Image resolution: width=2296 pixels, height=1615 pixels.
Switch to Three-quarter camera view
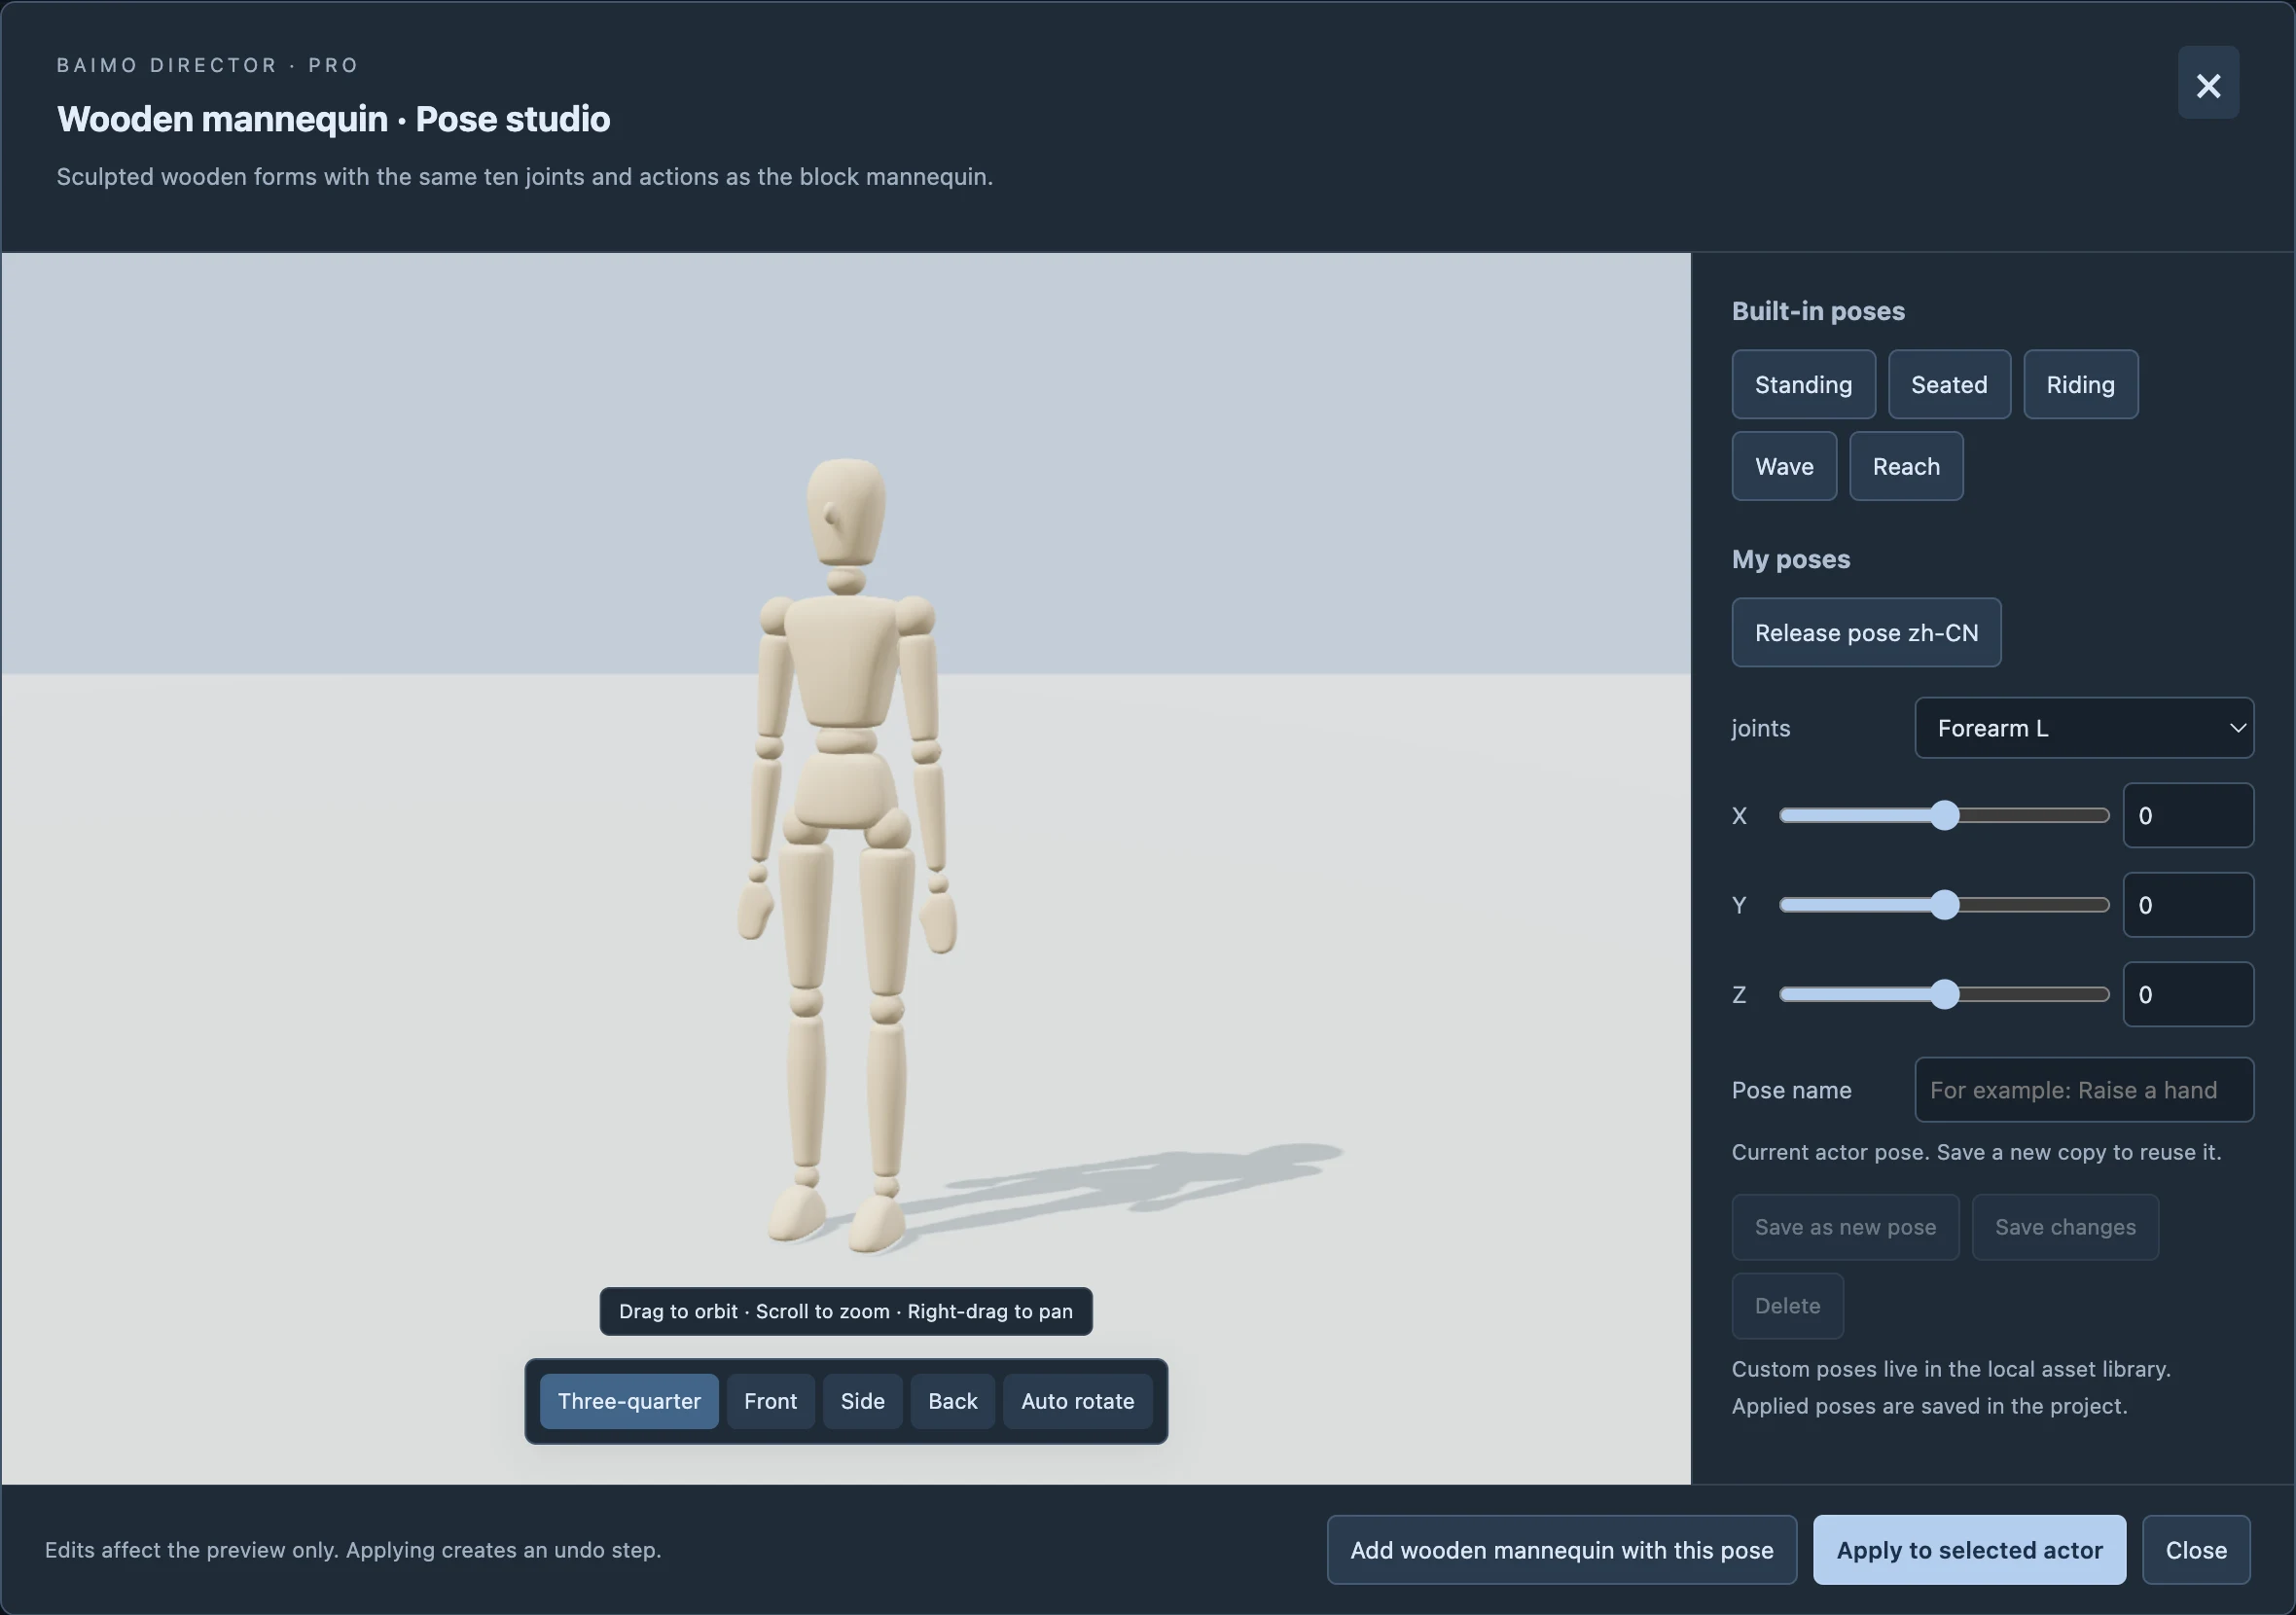(629, 1401)
